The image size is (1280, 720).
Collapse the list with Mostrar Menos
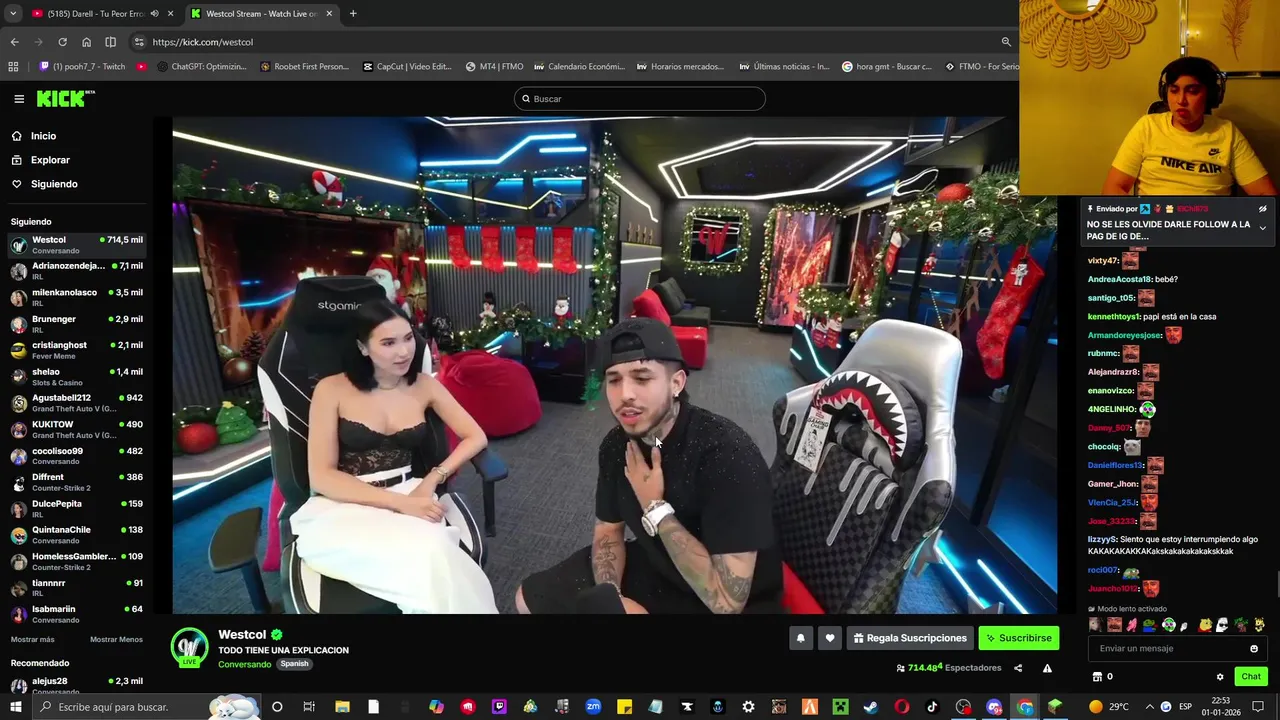pyautogui.click(x=116, y=639)
